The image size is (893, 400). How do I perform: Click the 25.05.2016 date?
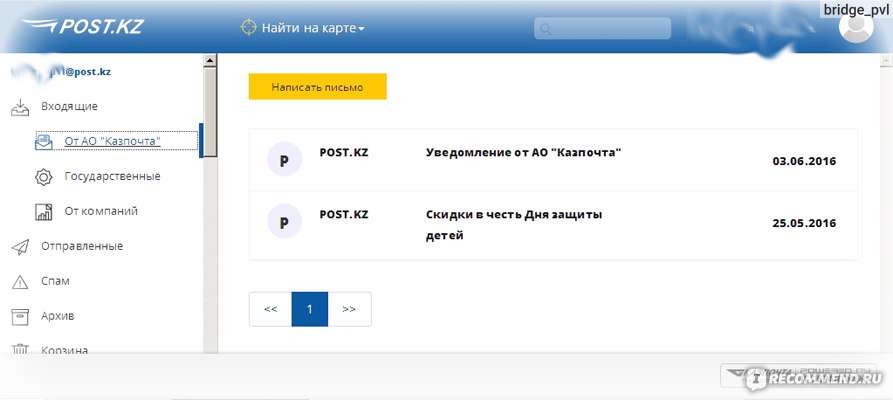[x=804, y=223]
